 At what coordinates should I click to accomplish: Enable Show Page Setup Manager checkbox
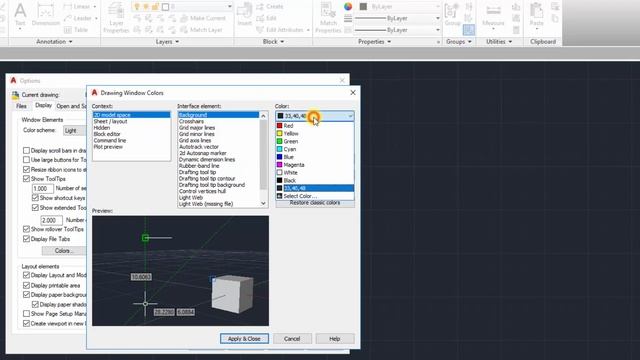click(x=27, y=314)
